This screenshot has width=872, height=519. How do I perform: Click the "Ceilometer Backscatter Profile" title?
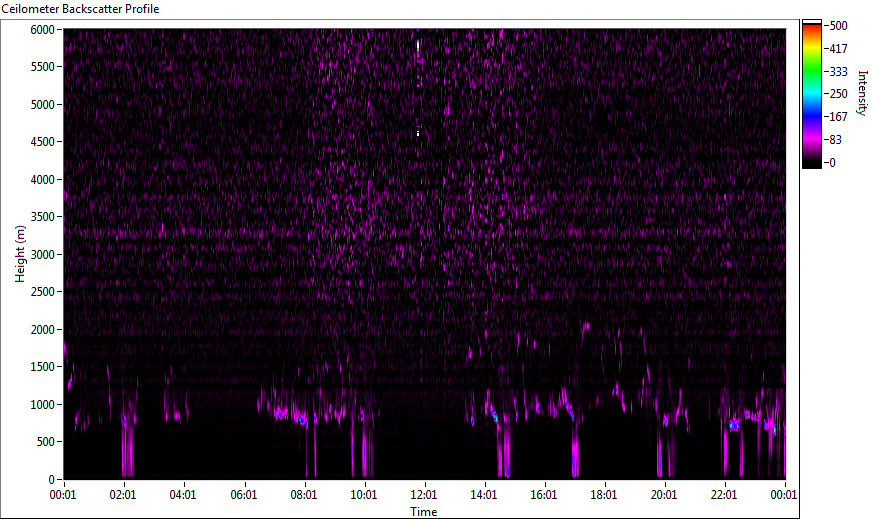(x=80, y=9)
